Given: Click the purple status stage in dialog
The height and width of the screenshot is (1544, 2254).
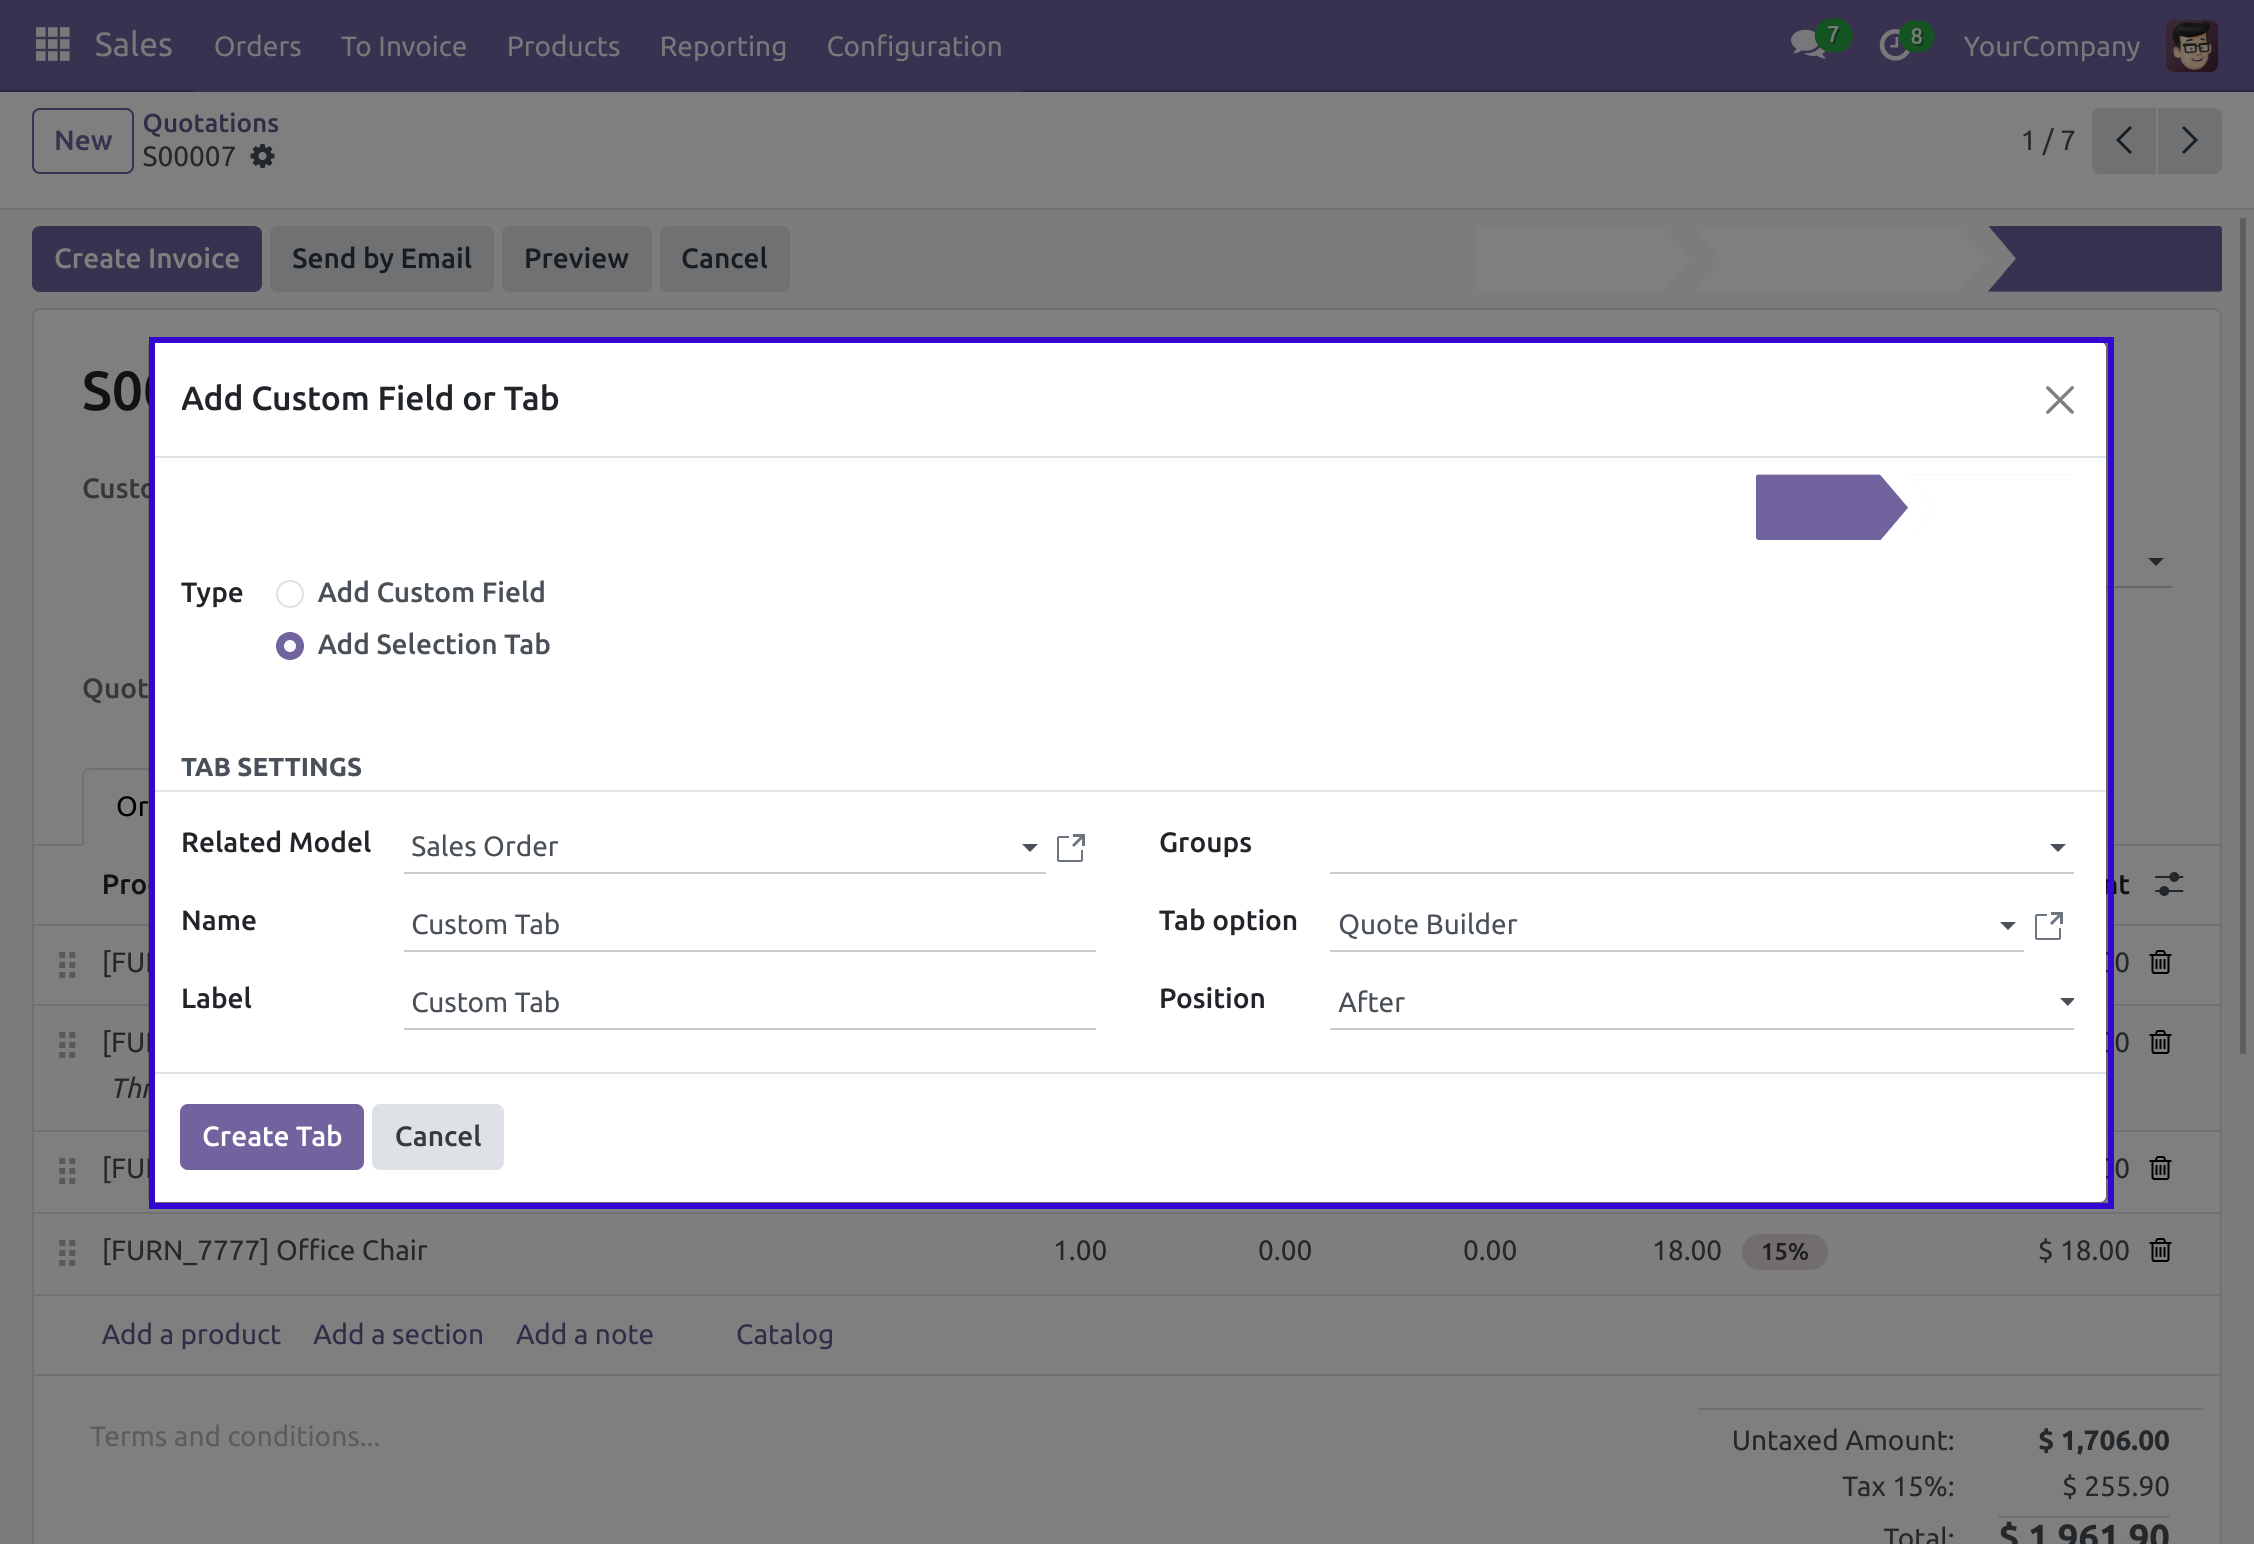Looking at the screenshot, I should (x=1831, y=507).
